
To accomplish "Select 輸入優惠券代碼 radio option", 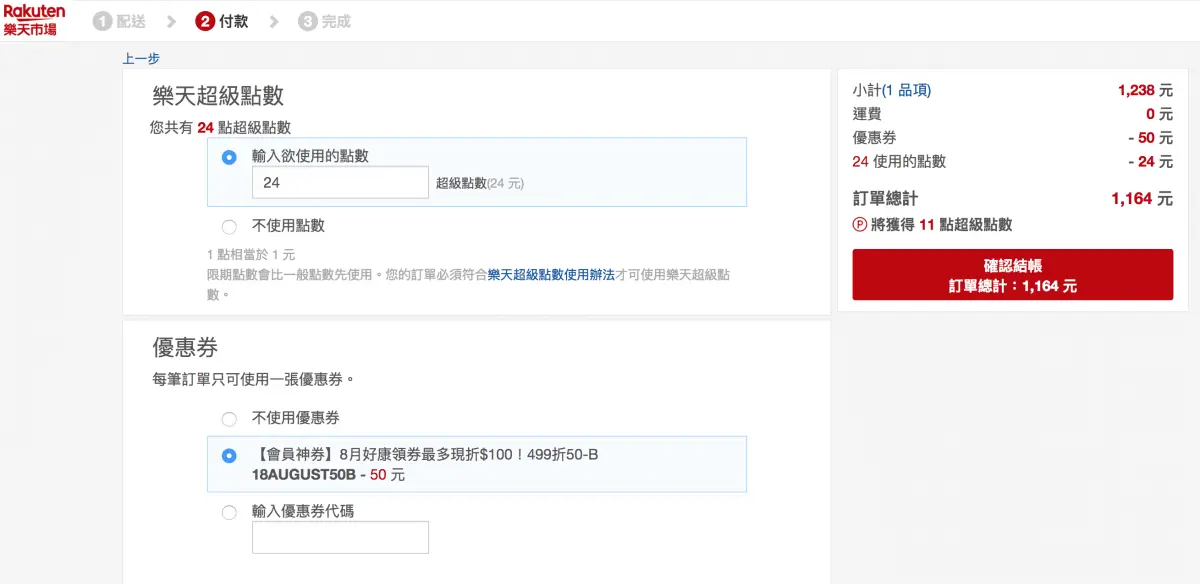I will click(x=230, y=512).
